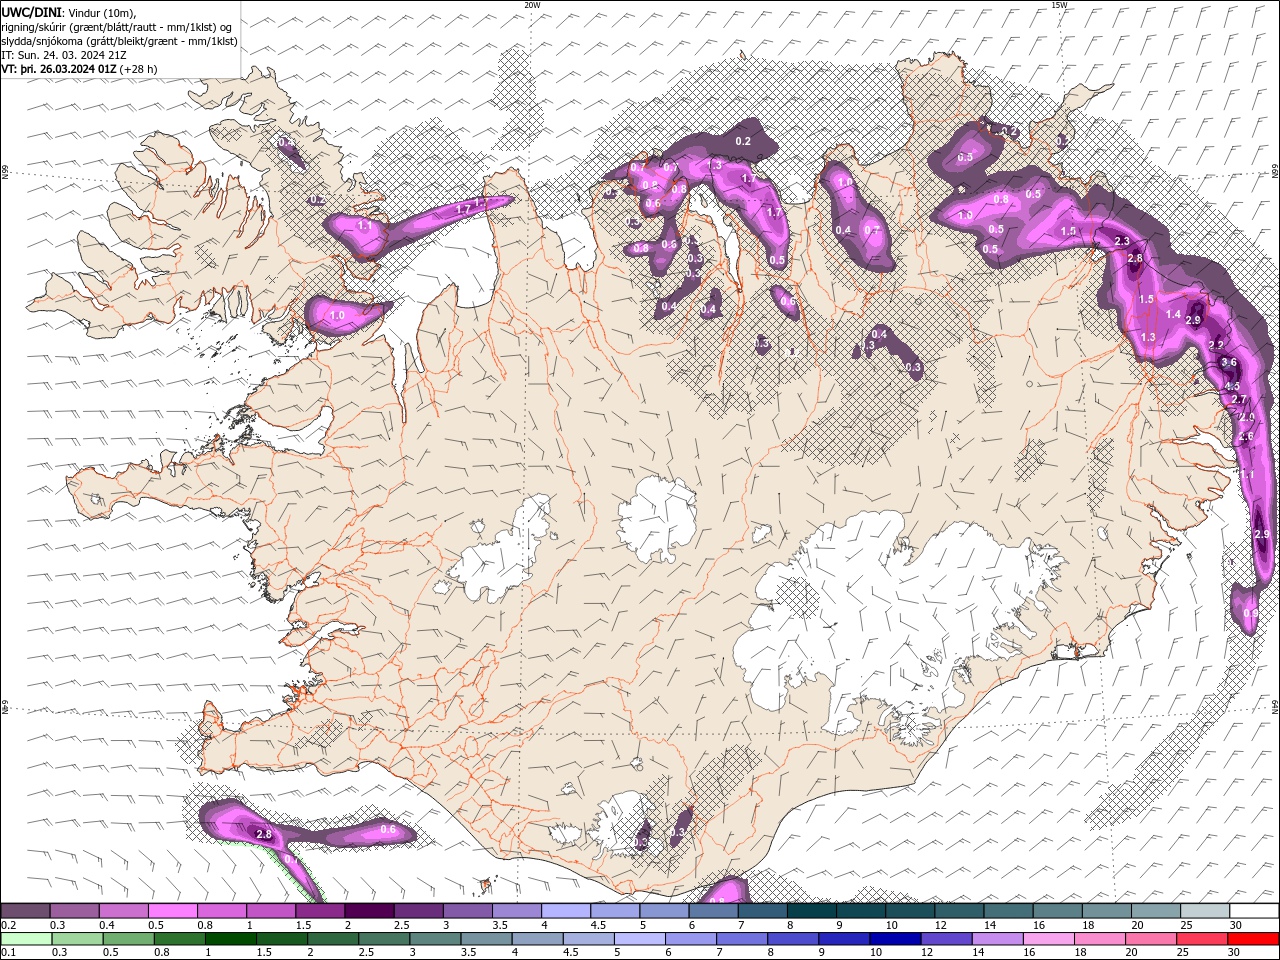Viewport: 1280px width, 960px height.
Task: Click the "VT: þri. 26.03.2024 01Z" valid time
Action: point(60,69)
